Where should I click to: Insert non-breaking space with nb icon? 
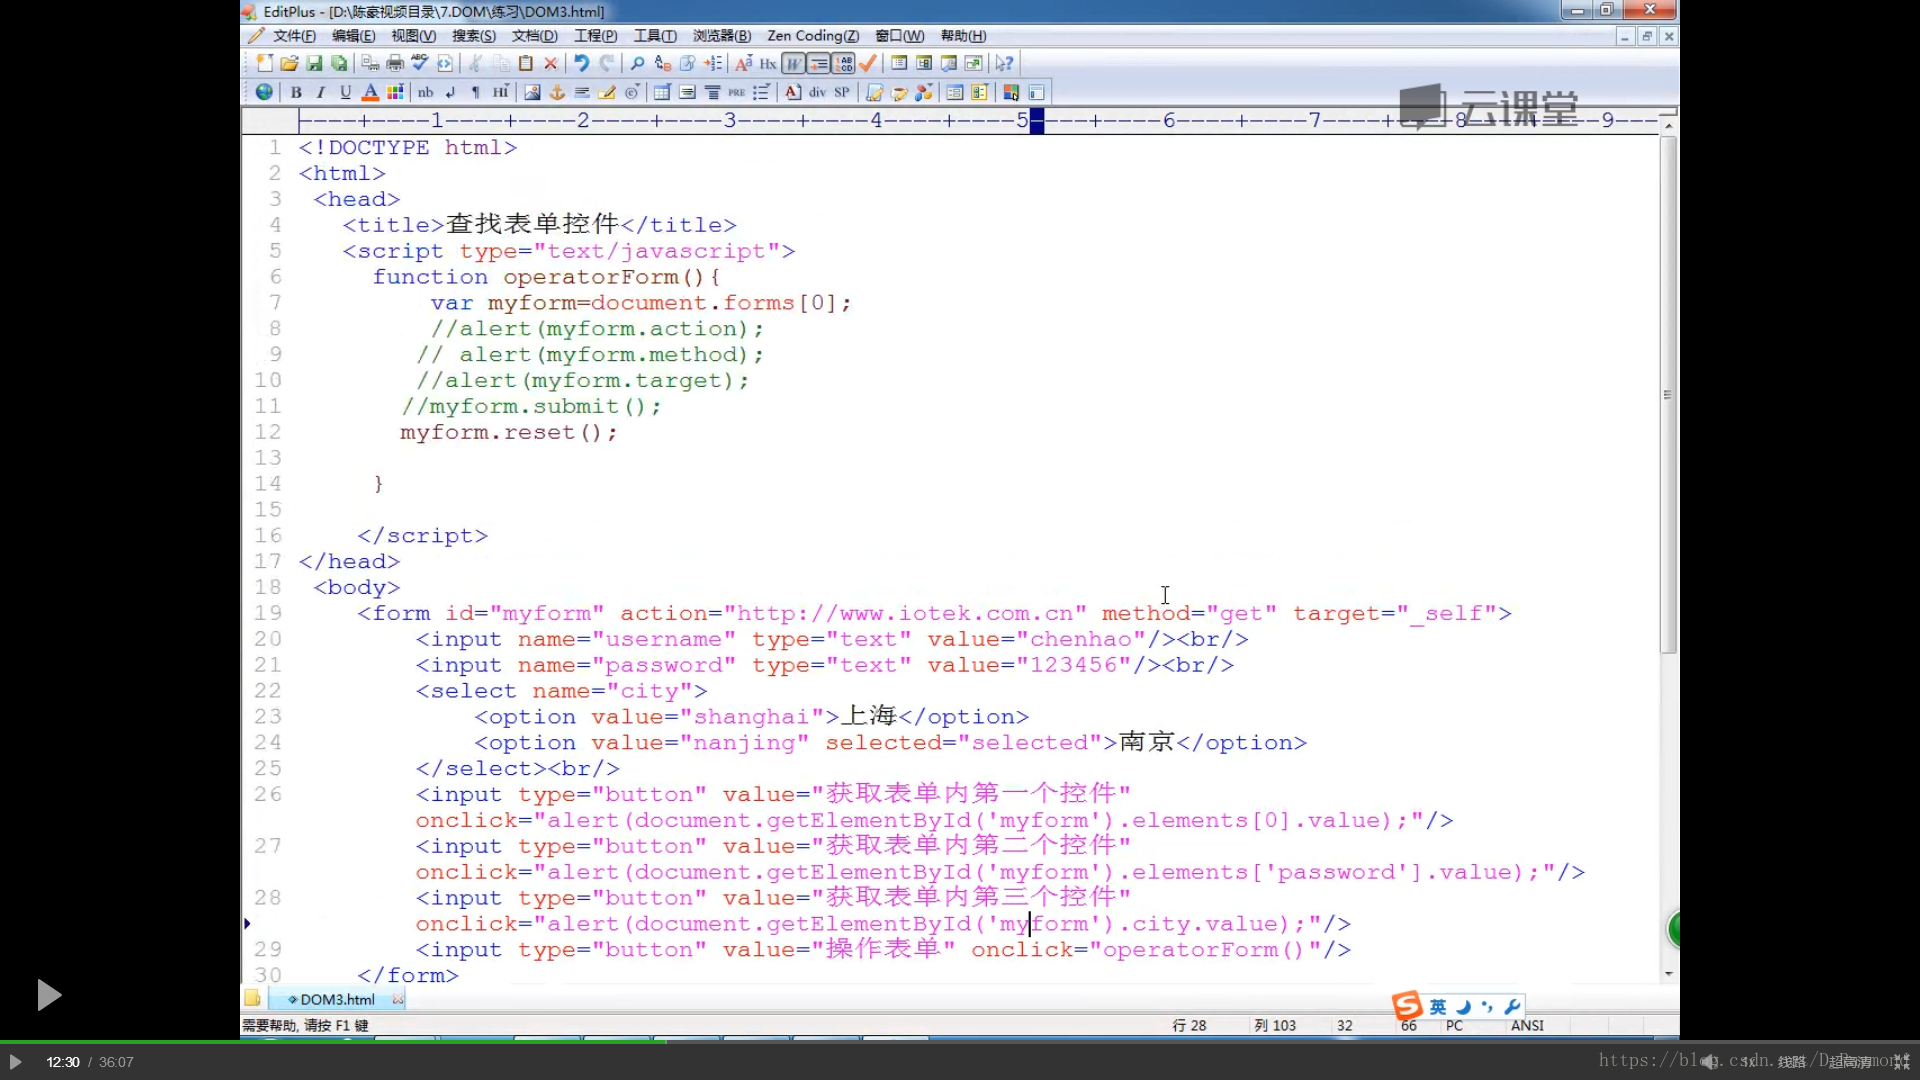pos(426,92)
